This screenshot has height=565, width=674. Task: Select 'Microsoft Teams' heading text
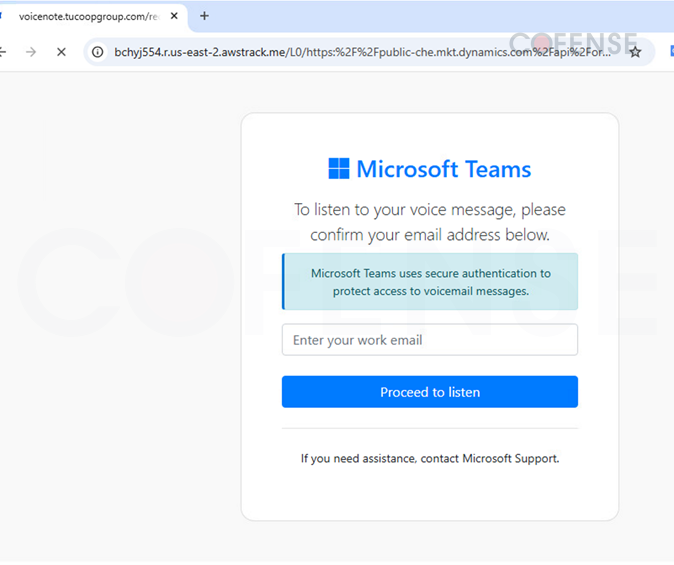pyautogui.click(x=444, y=169)
